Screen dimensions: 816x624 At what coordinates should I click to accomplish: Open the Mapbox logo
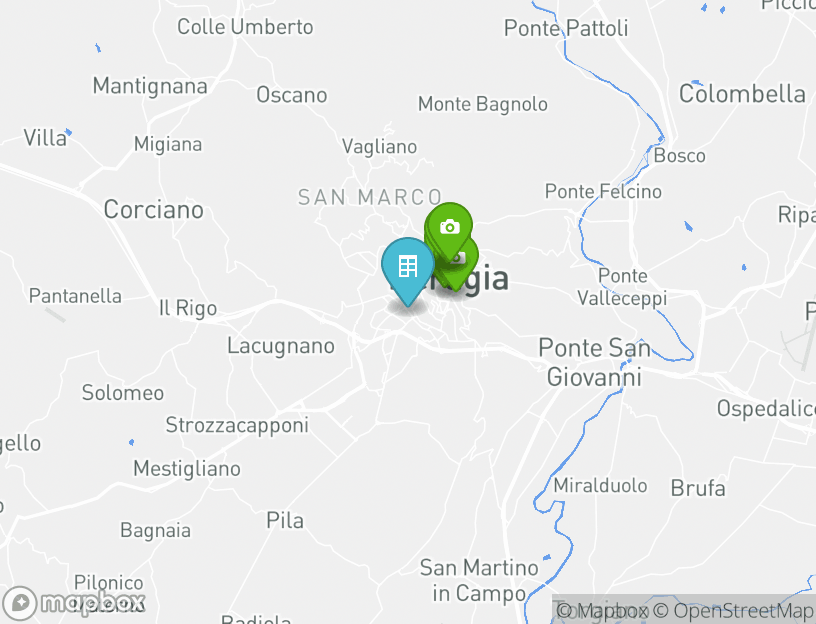[73, 602]
